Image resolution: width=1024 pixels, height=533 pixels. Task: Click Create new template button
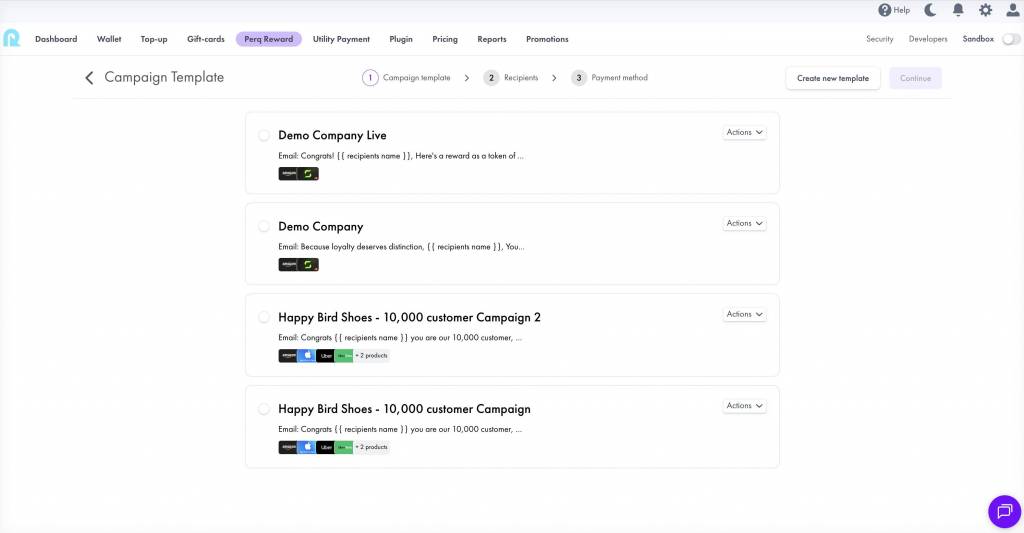tap(832, 78)
